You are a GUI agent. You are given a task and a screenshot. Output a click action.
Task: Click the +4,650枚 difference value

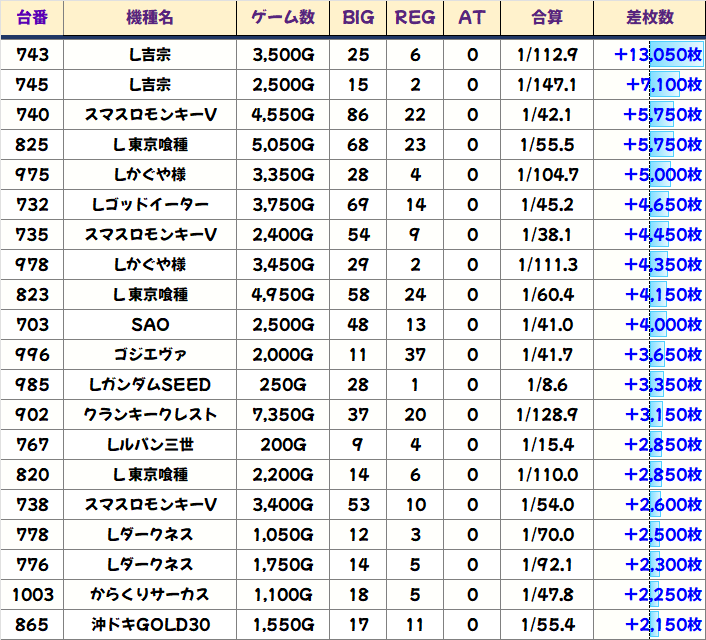coord(663,205)
